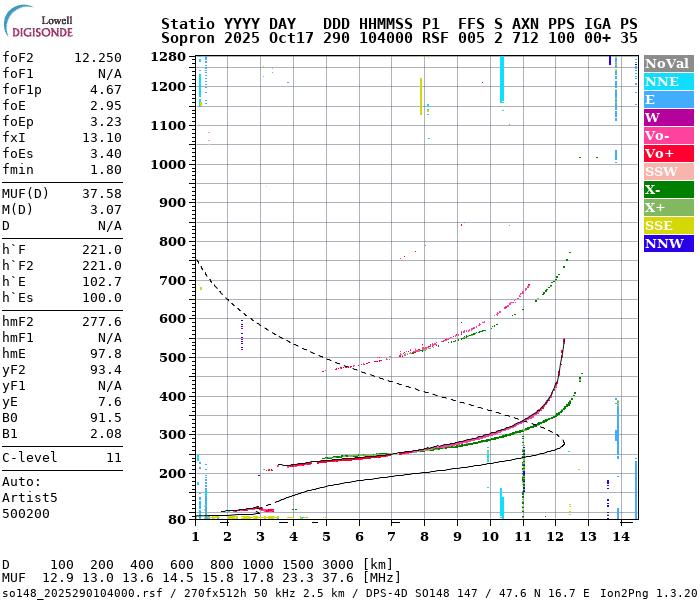Select the NoVal legend swatch
700x600 pixels.
[668, 63]
